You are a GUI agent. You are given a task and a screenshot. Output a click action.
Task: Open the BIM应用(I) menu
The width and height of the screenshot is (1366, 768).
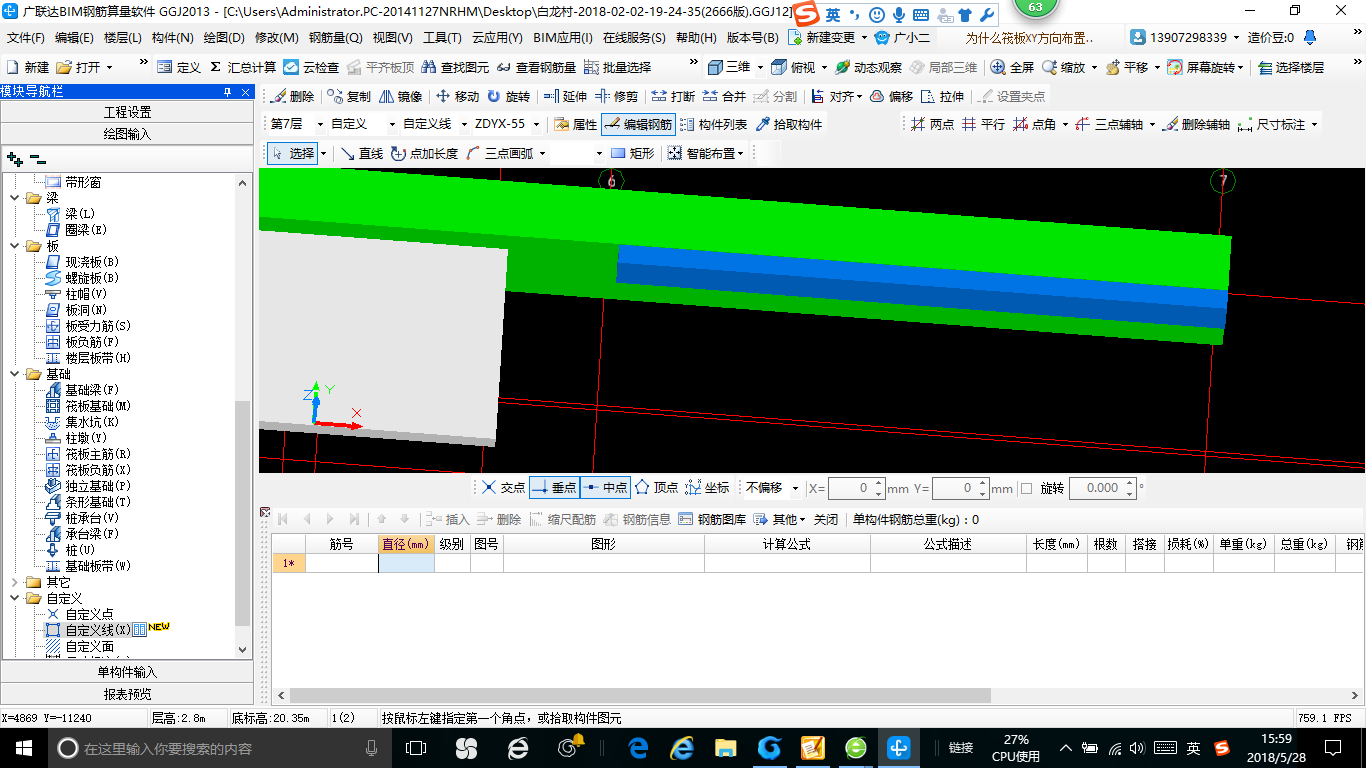tap(562, 38)
